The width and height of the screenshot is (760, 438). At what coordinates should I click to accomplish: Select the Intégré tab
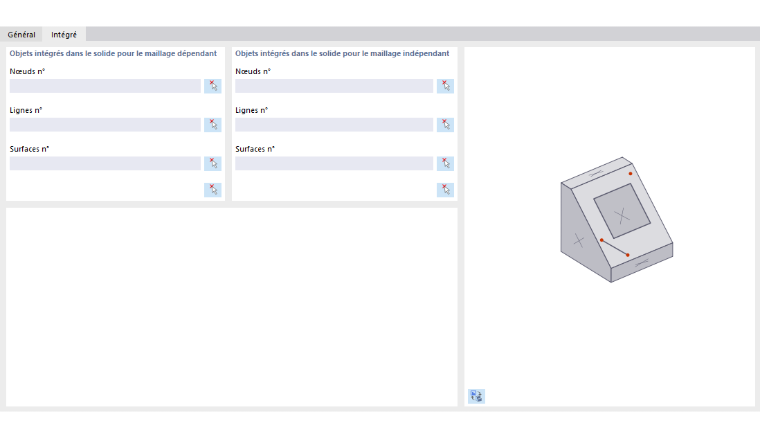(x=64, y=34)
